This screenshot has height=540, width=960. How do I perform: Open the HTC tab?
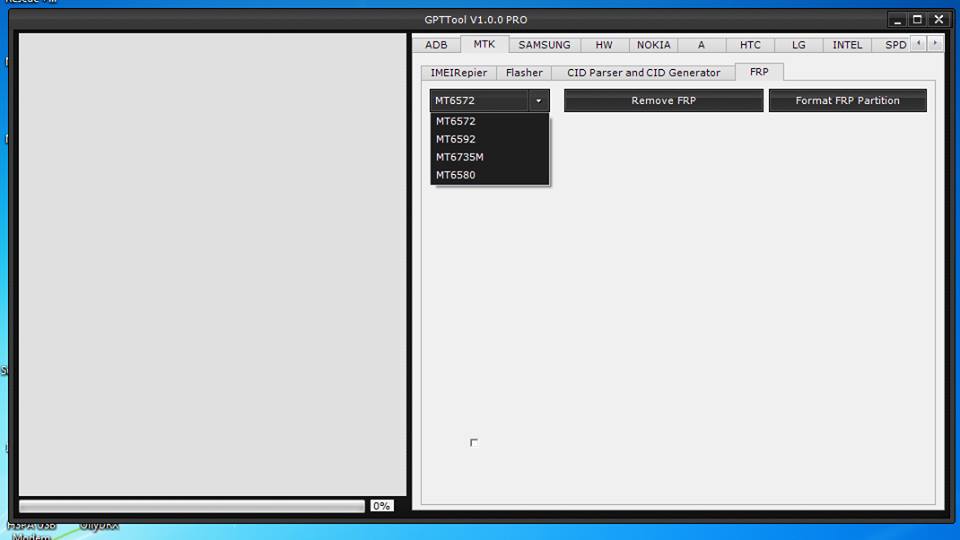click(x=750, y=45)
